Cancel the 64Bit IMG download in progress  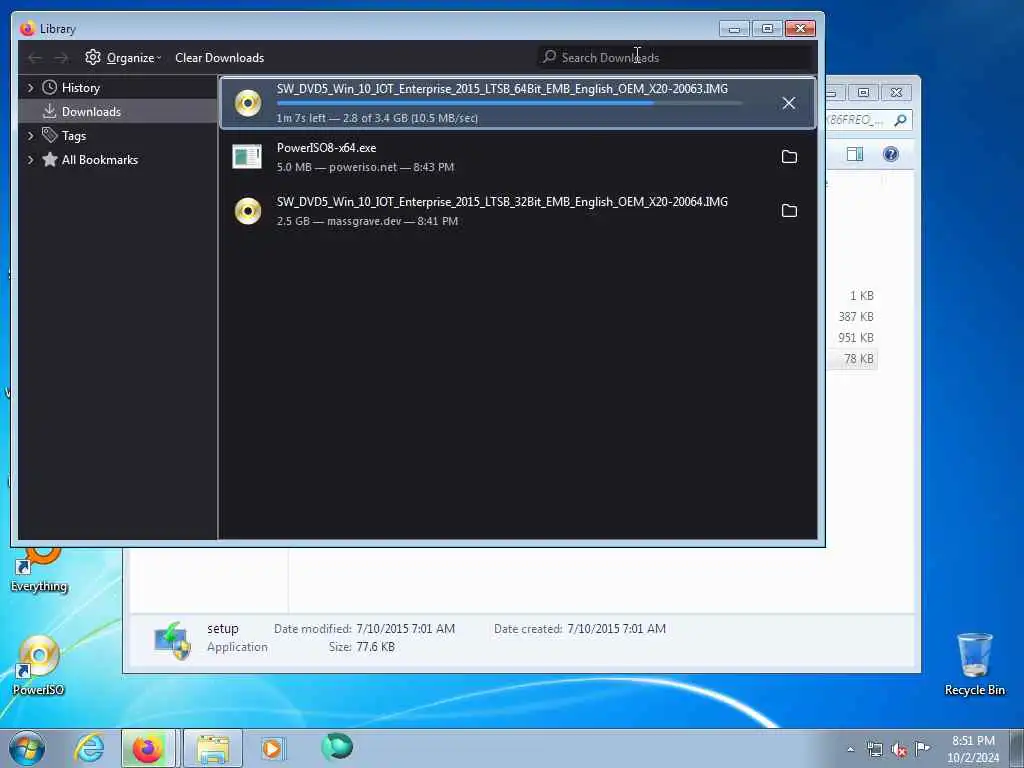(788, 103)
